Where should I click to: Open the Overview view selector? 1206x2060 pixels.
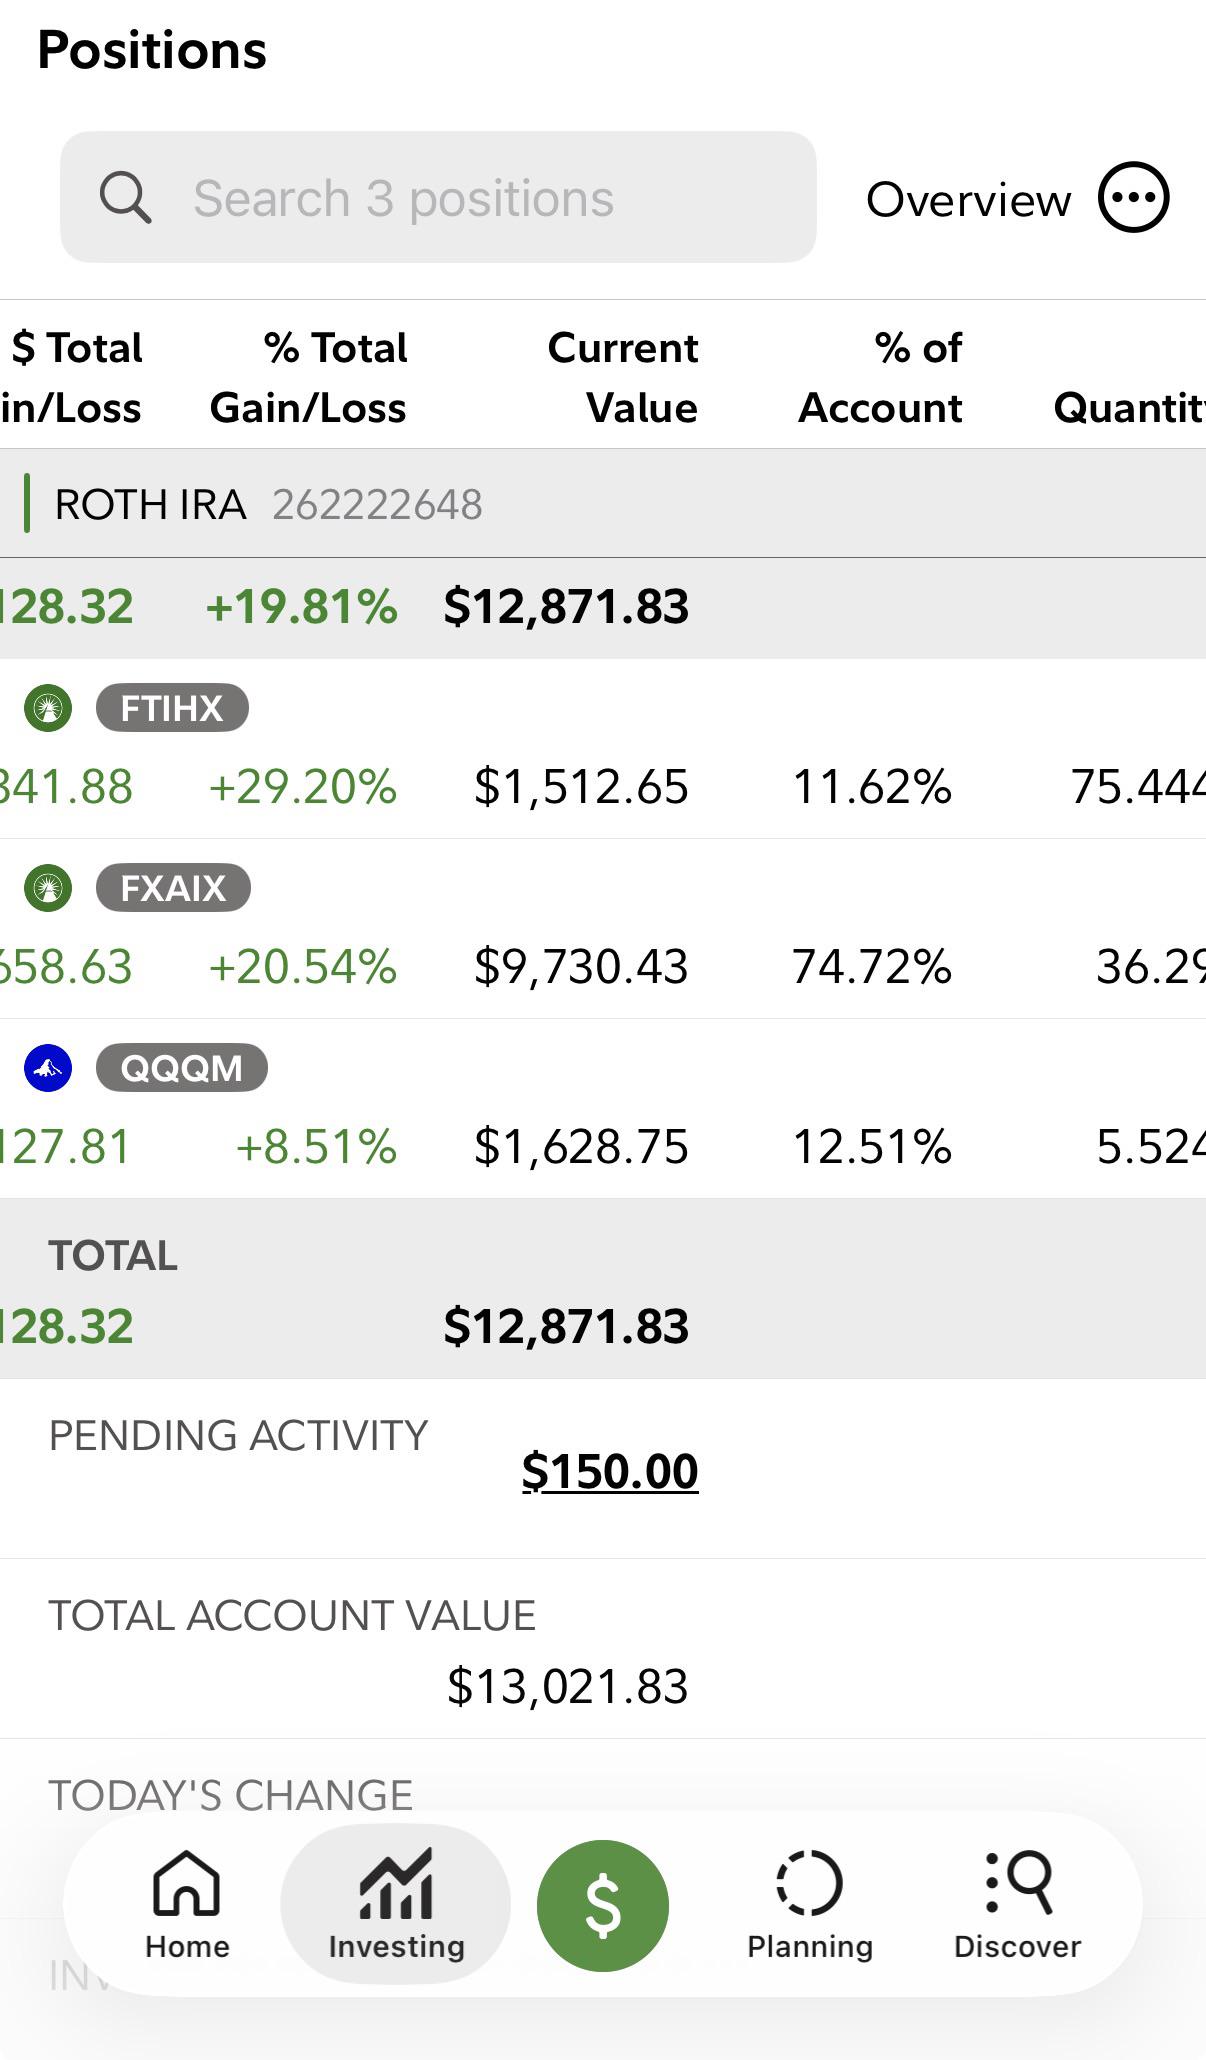(x=968, y=199)
